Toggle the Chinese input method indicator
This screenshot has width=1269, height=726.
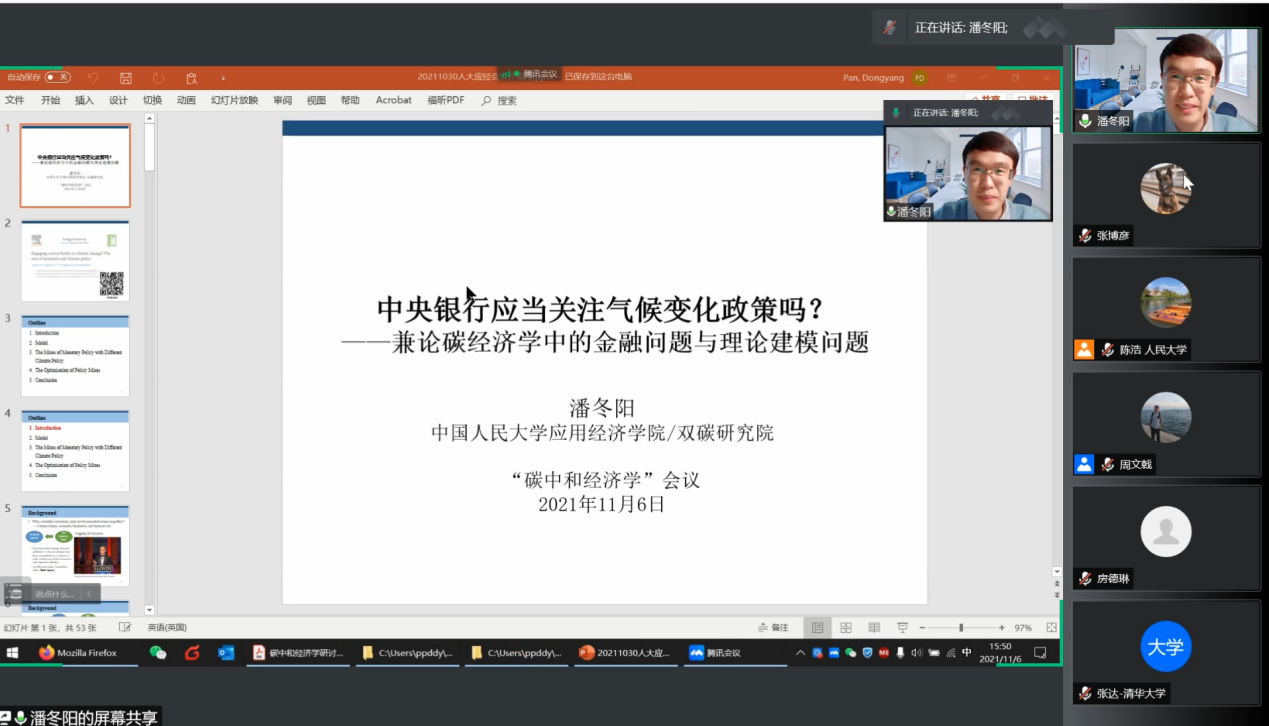click(x=967, y=653)
